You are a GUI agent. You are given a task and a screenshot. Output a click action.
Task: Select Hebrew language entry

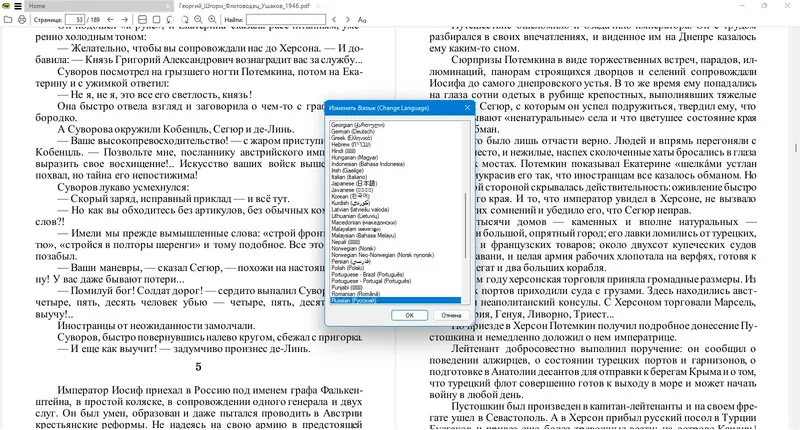coord(351,144)
